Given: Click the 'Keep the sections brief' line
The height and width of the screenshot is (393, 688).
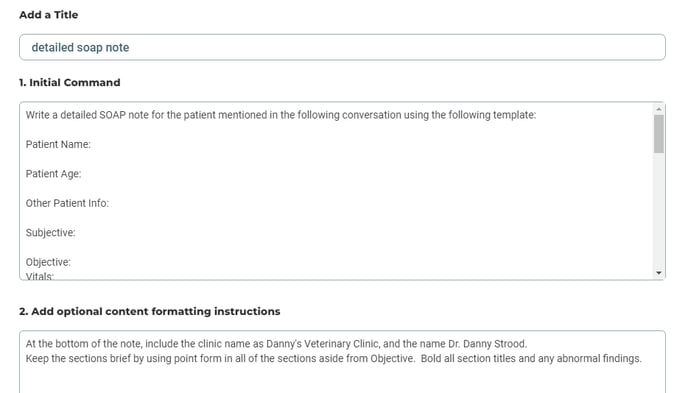Looking at the screenshot, I should (x=333, y=358).
